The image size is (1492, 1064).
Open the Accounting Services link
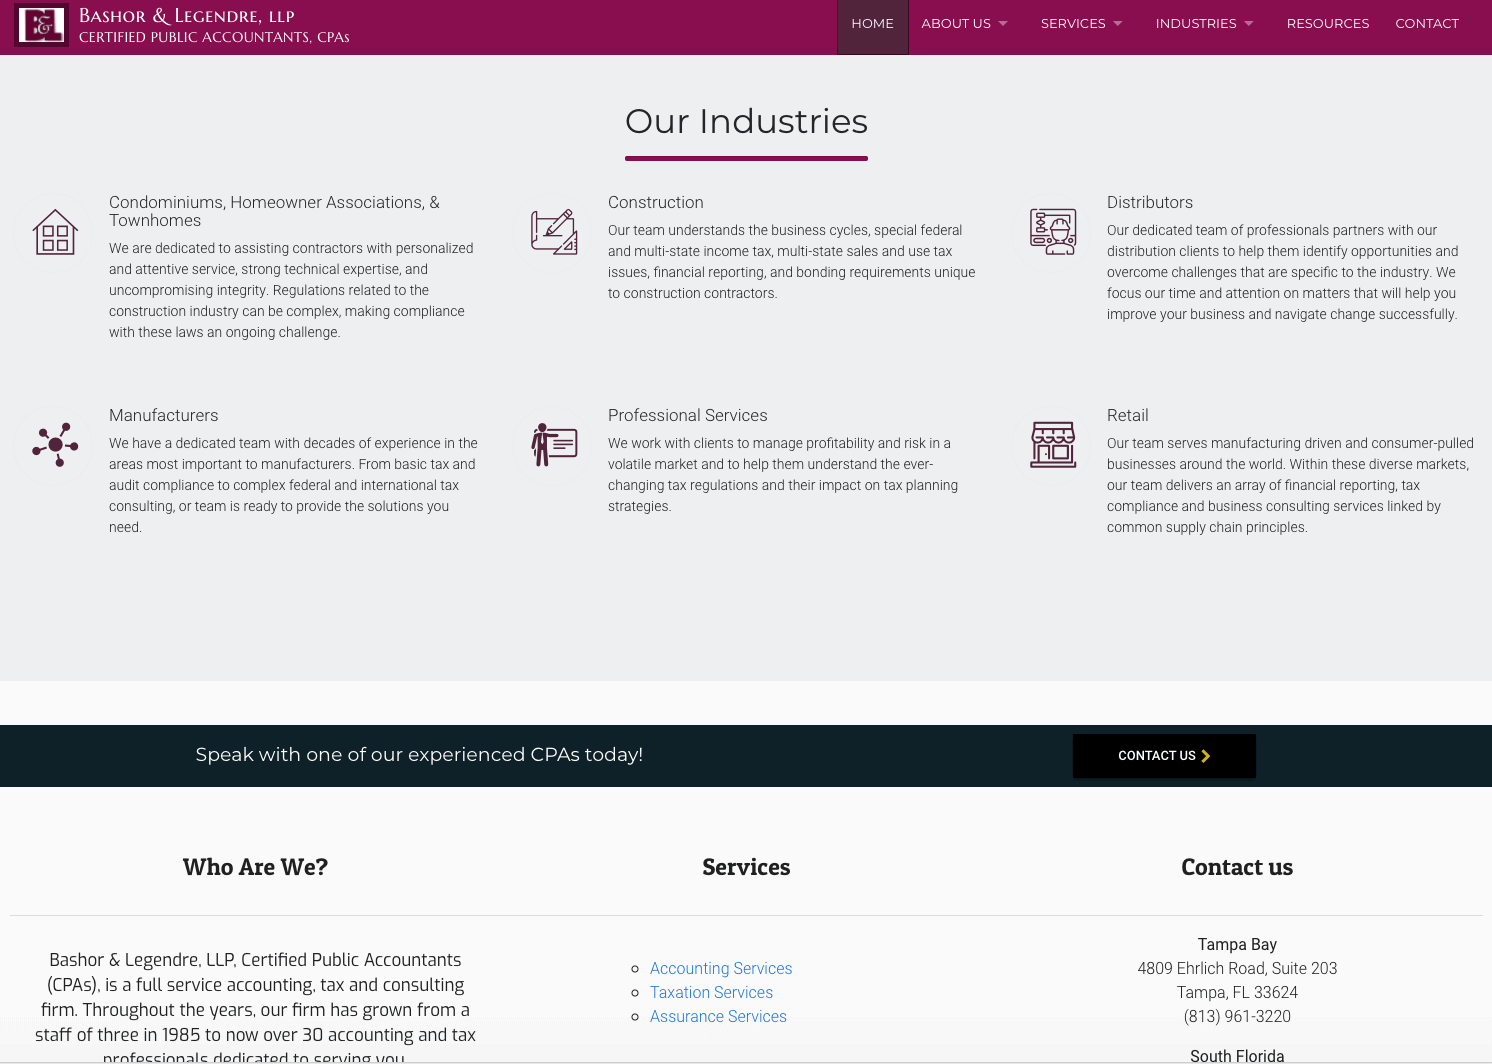[720, 968]
